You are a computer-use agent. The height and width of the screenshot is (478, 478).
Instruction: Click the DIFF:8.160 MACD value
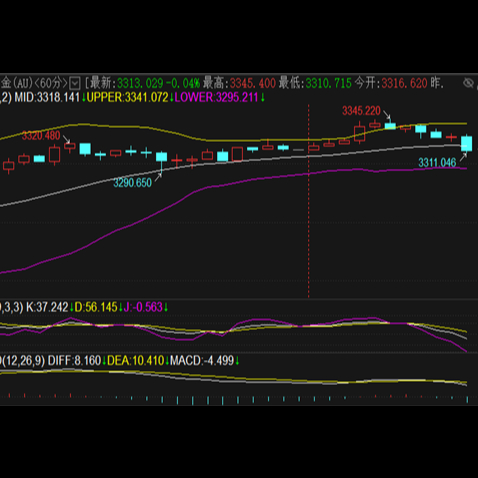[74, 361]
